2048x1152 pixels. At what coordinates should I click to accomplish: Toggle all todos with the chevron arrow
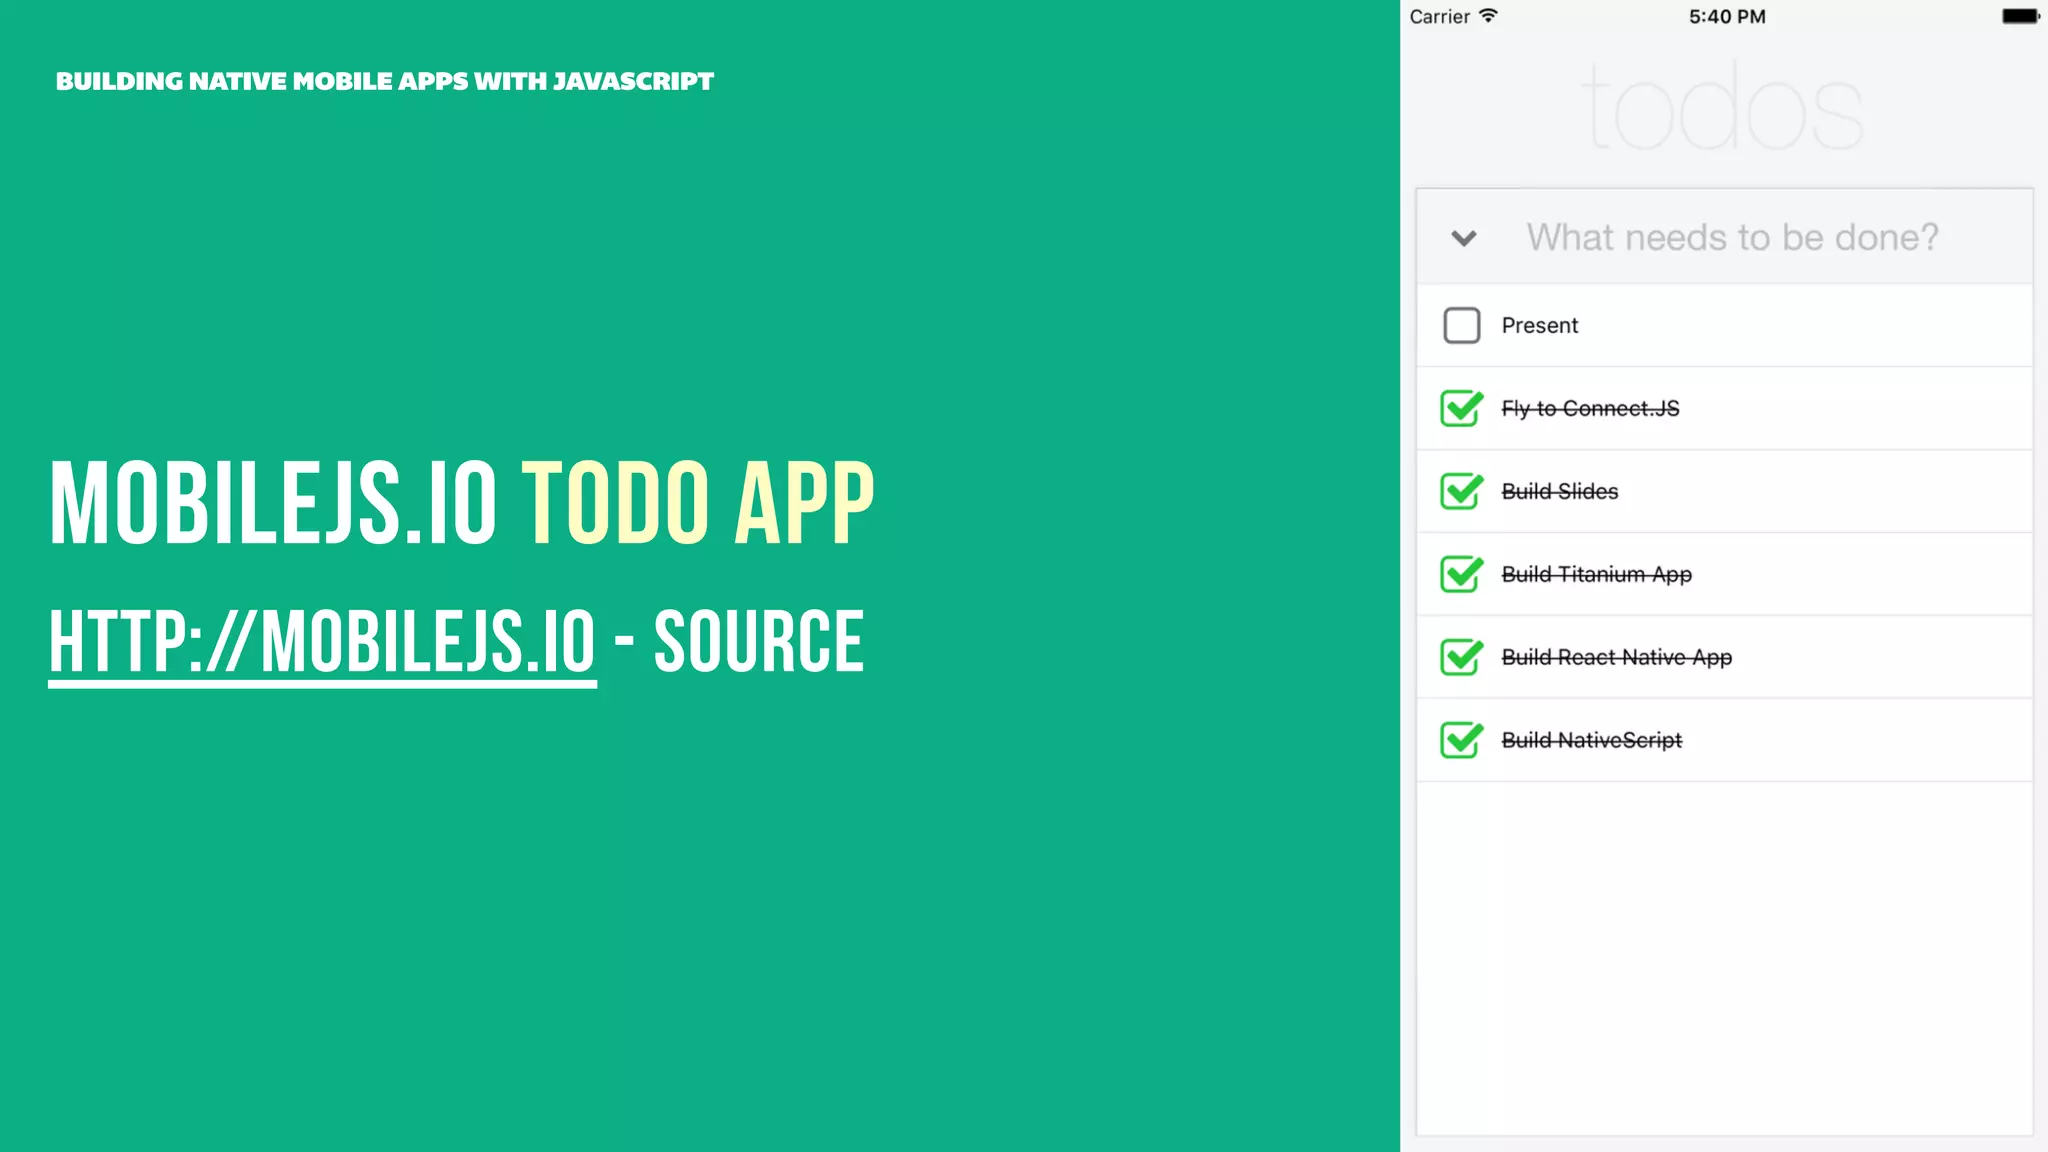(x=1464, y=238)
